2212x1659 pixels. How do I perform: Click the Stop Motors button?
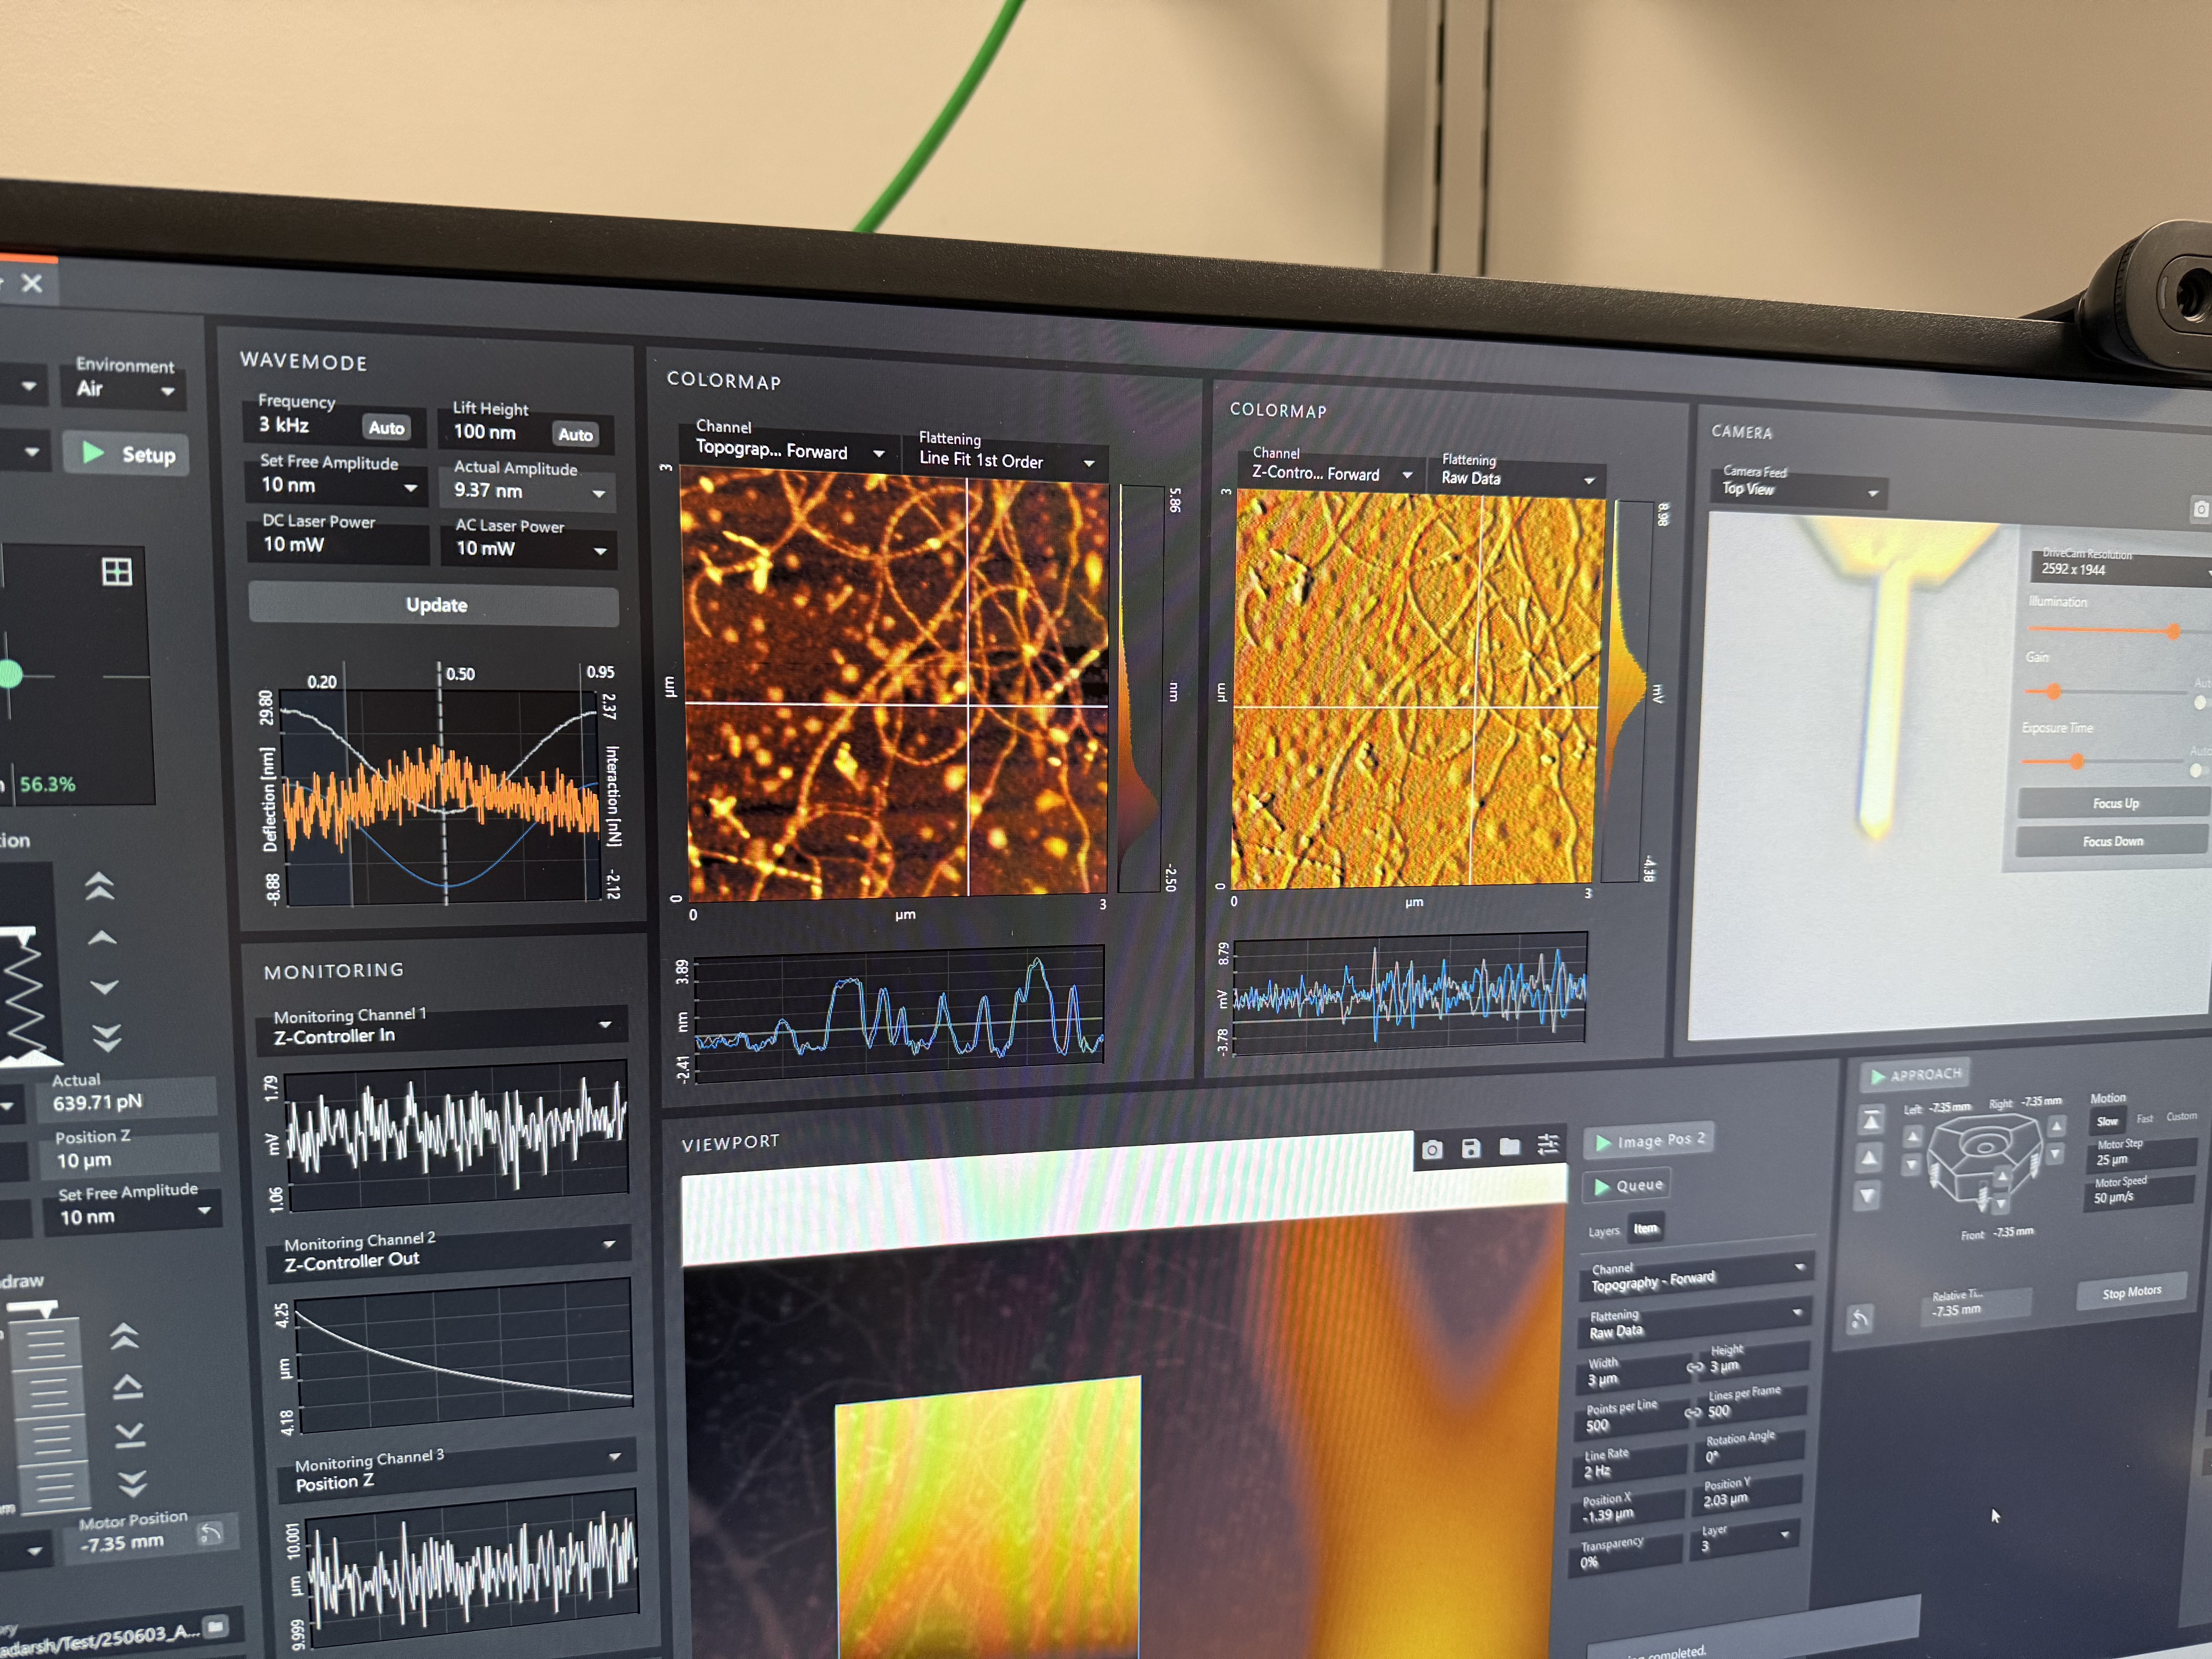(2131, 1292)
